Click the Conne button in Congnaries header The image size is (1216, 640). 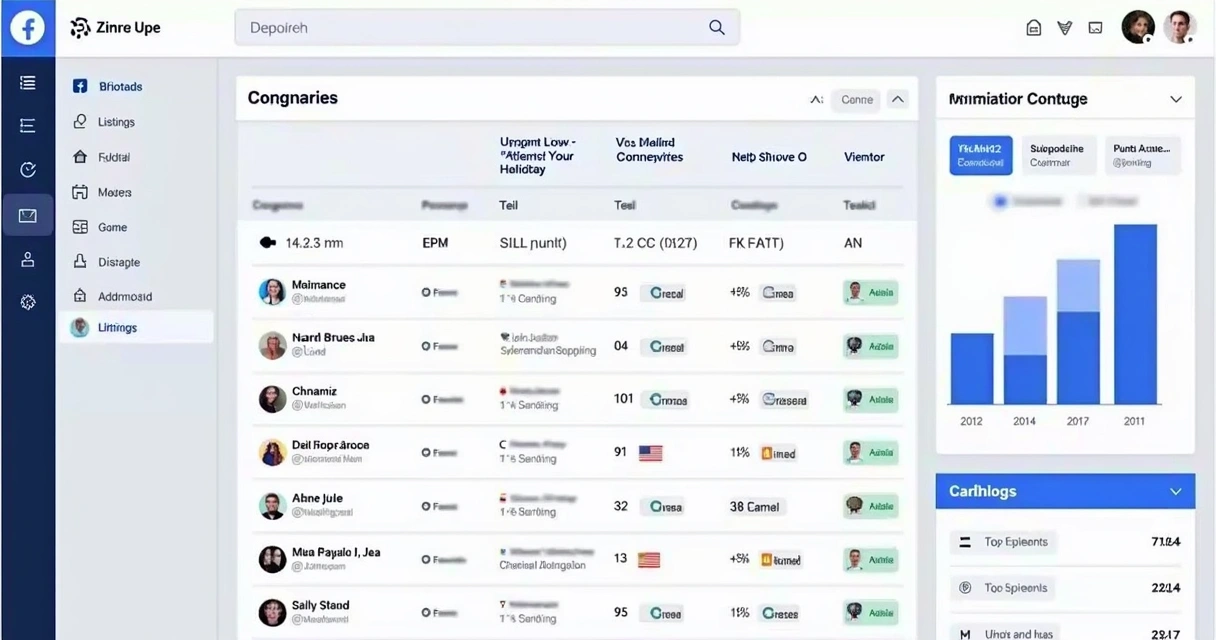[857, 99]
